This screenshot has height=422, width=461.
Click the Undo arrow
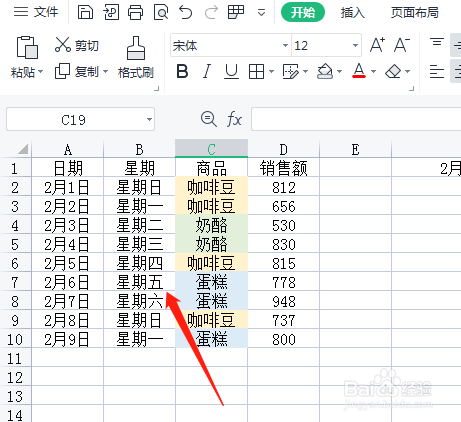186,12
